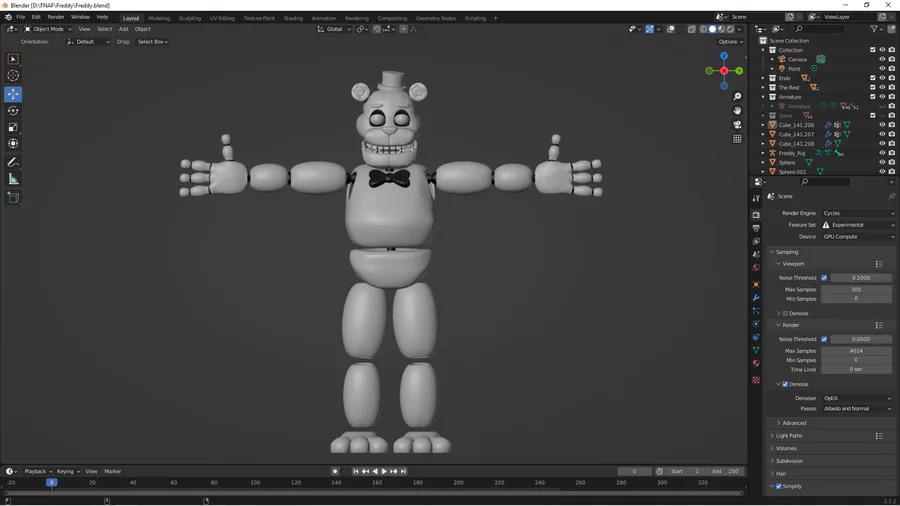Click the viewport pan hand icon

click(x=738, y=110)
